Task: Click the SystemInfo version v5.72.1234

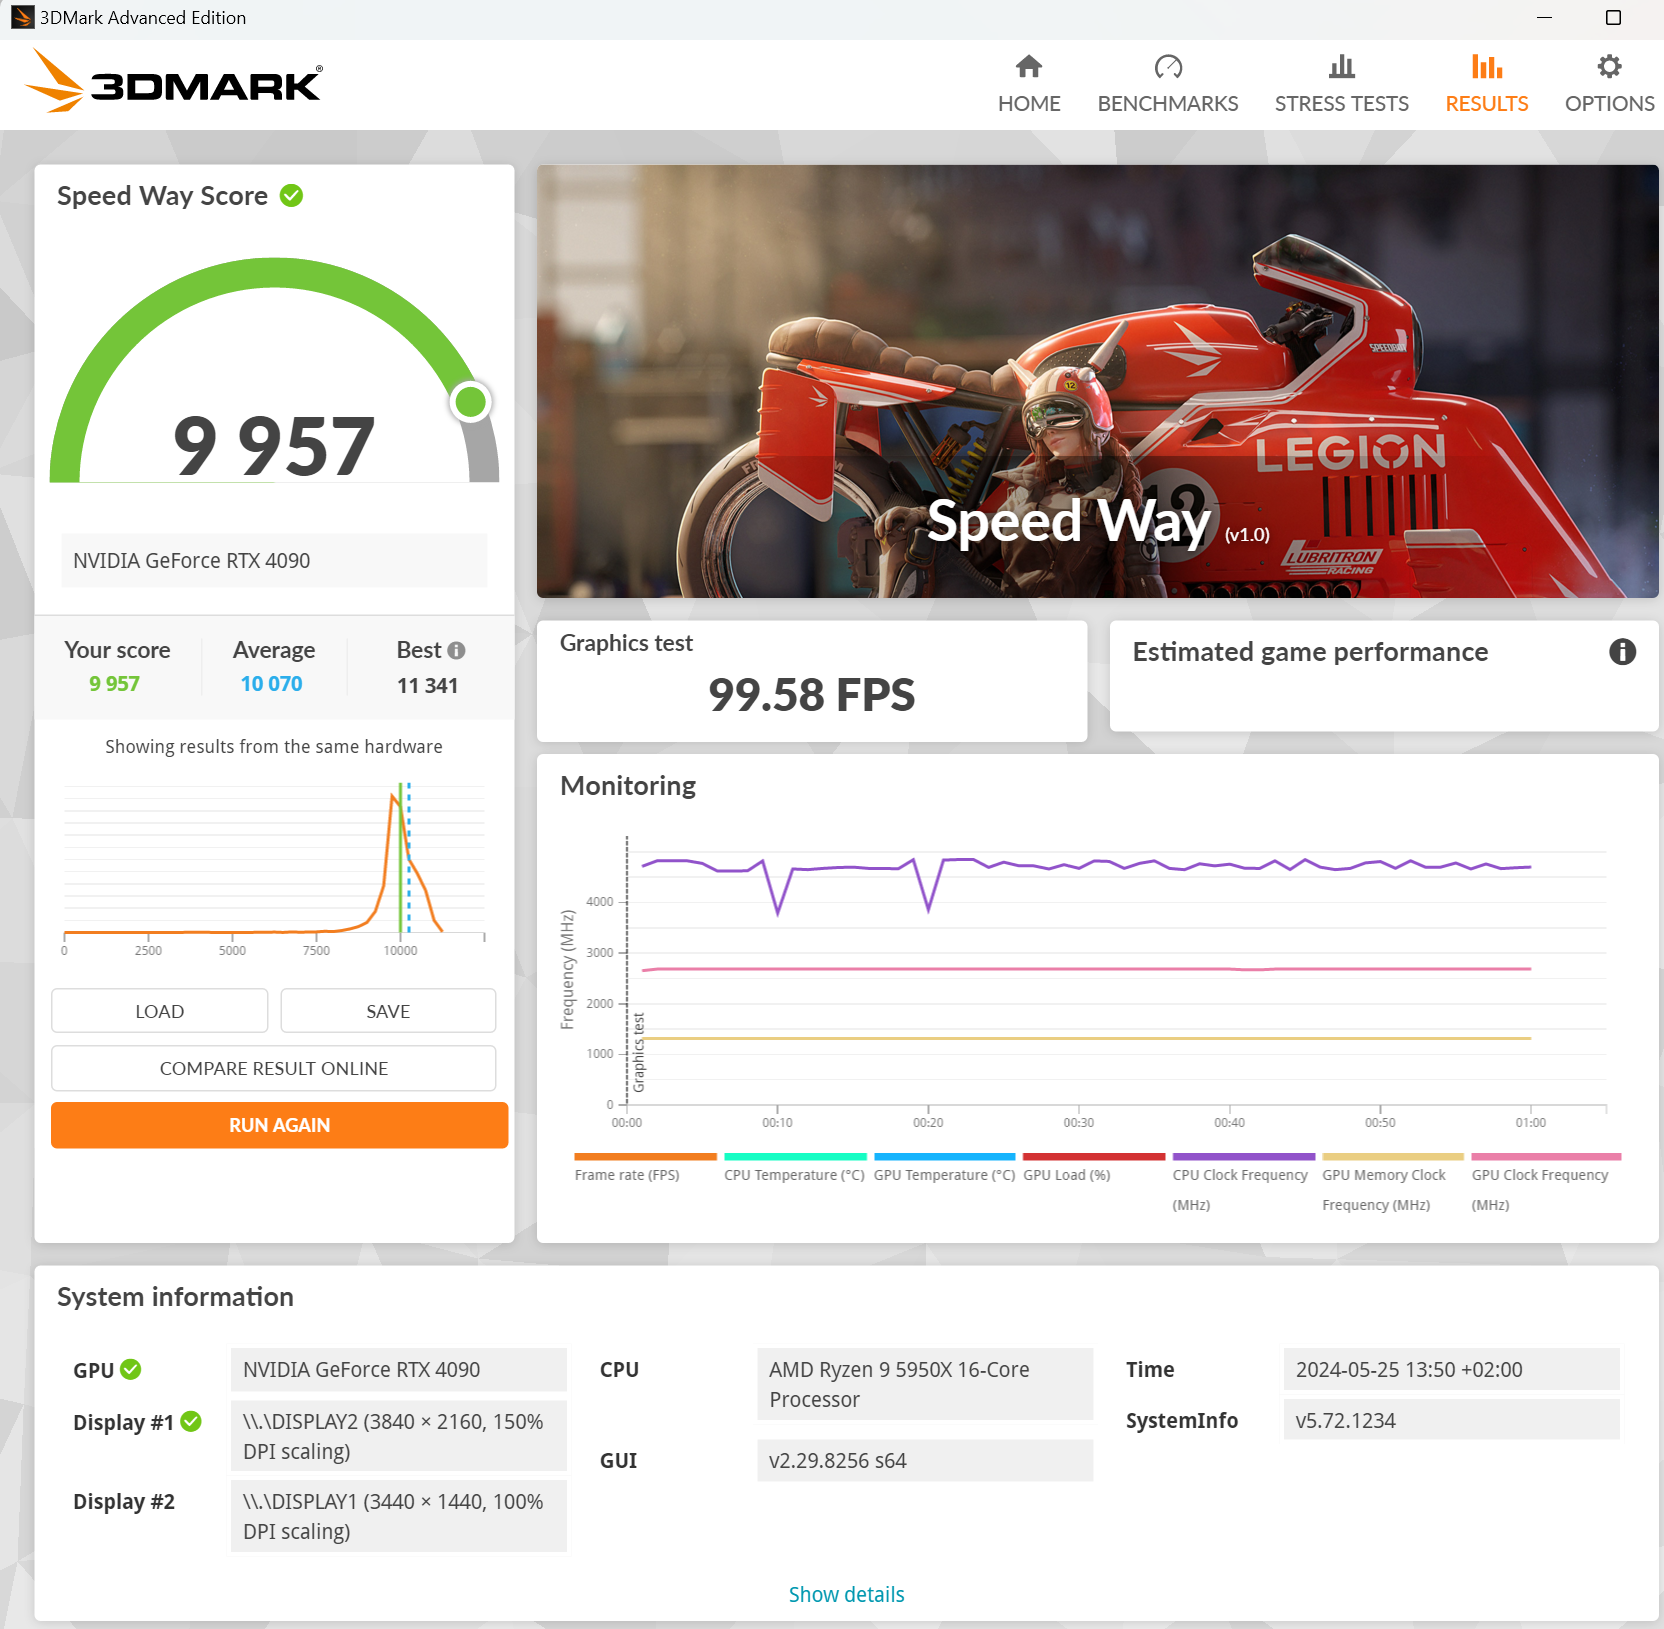Action: click(1451, 1420)
